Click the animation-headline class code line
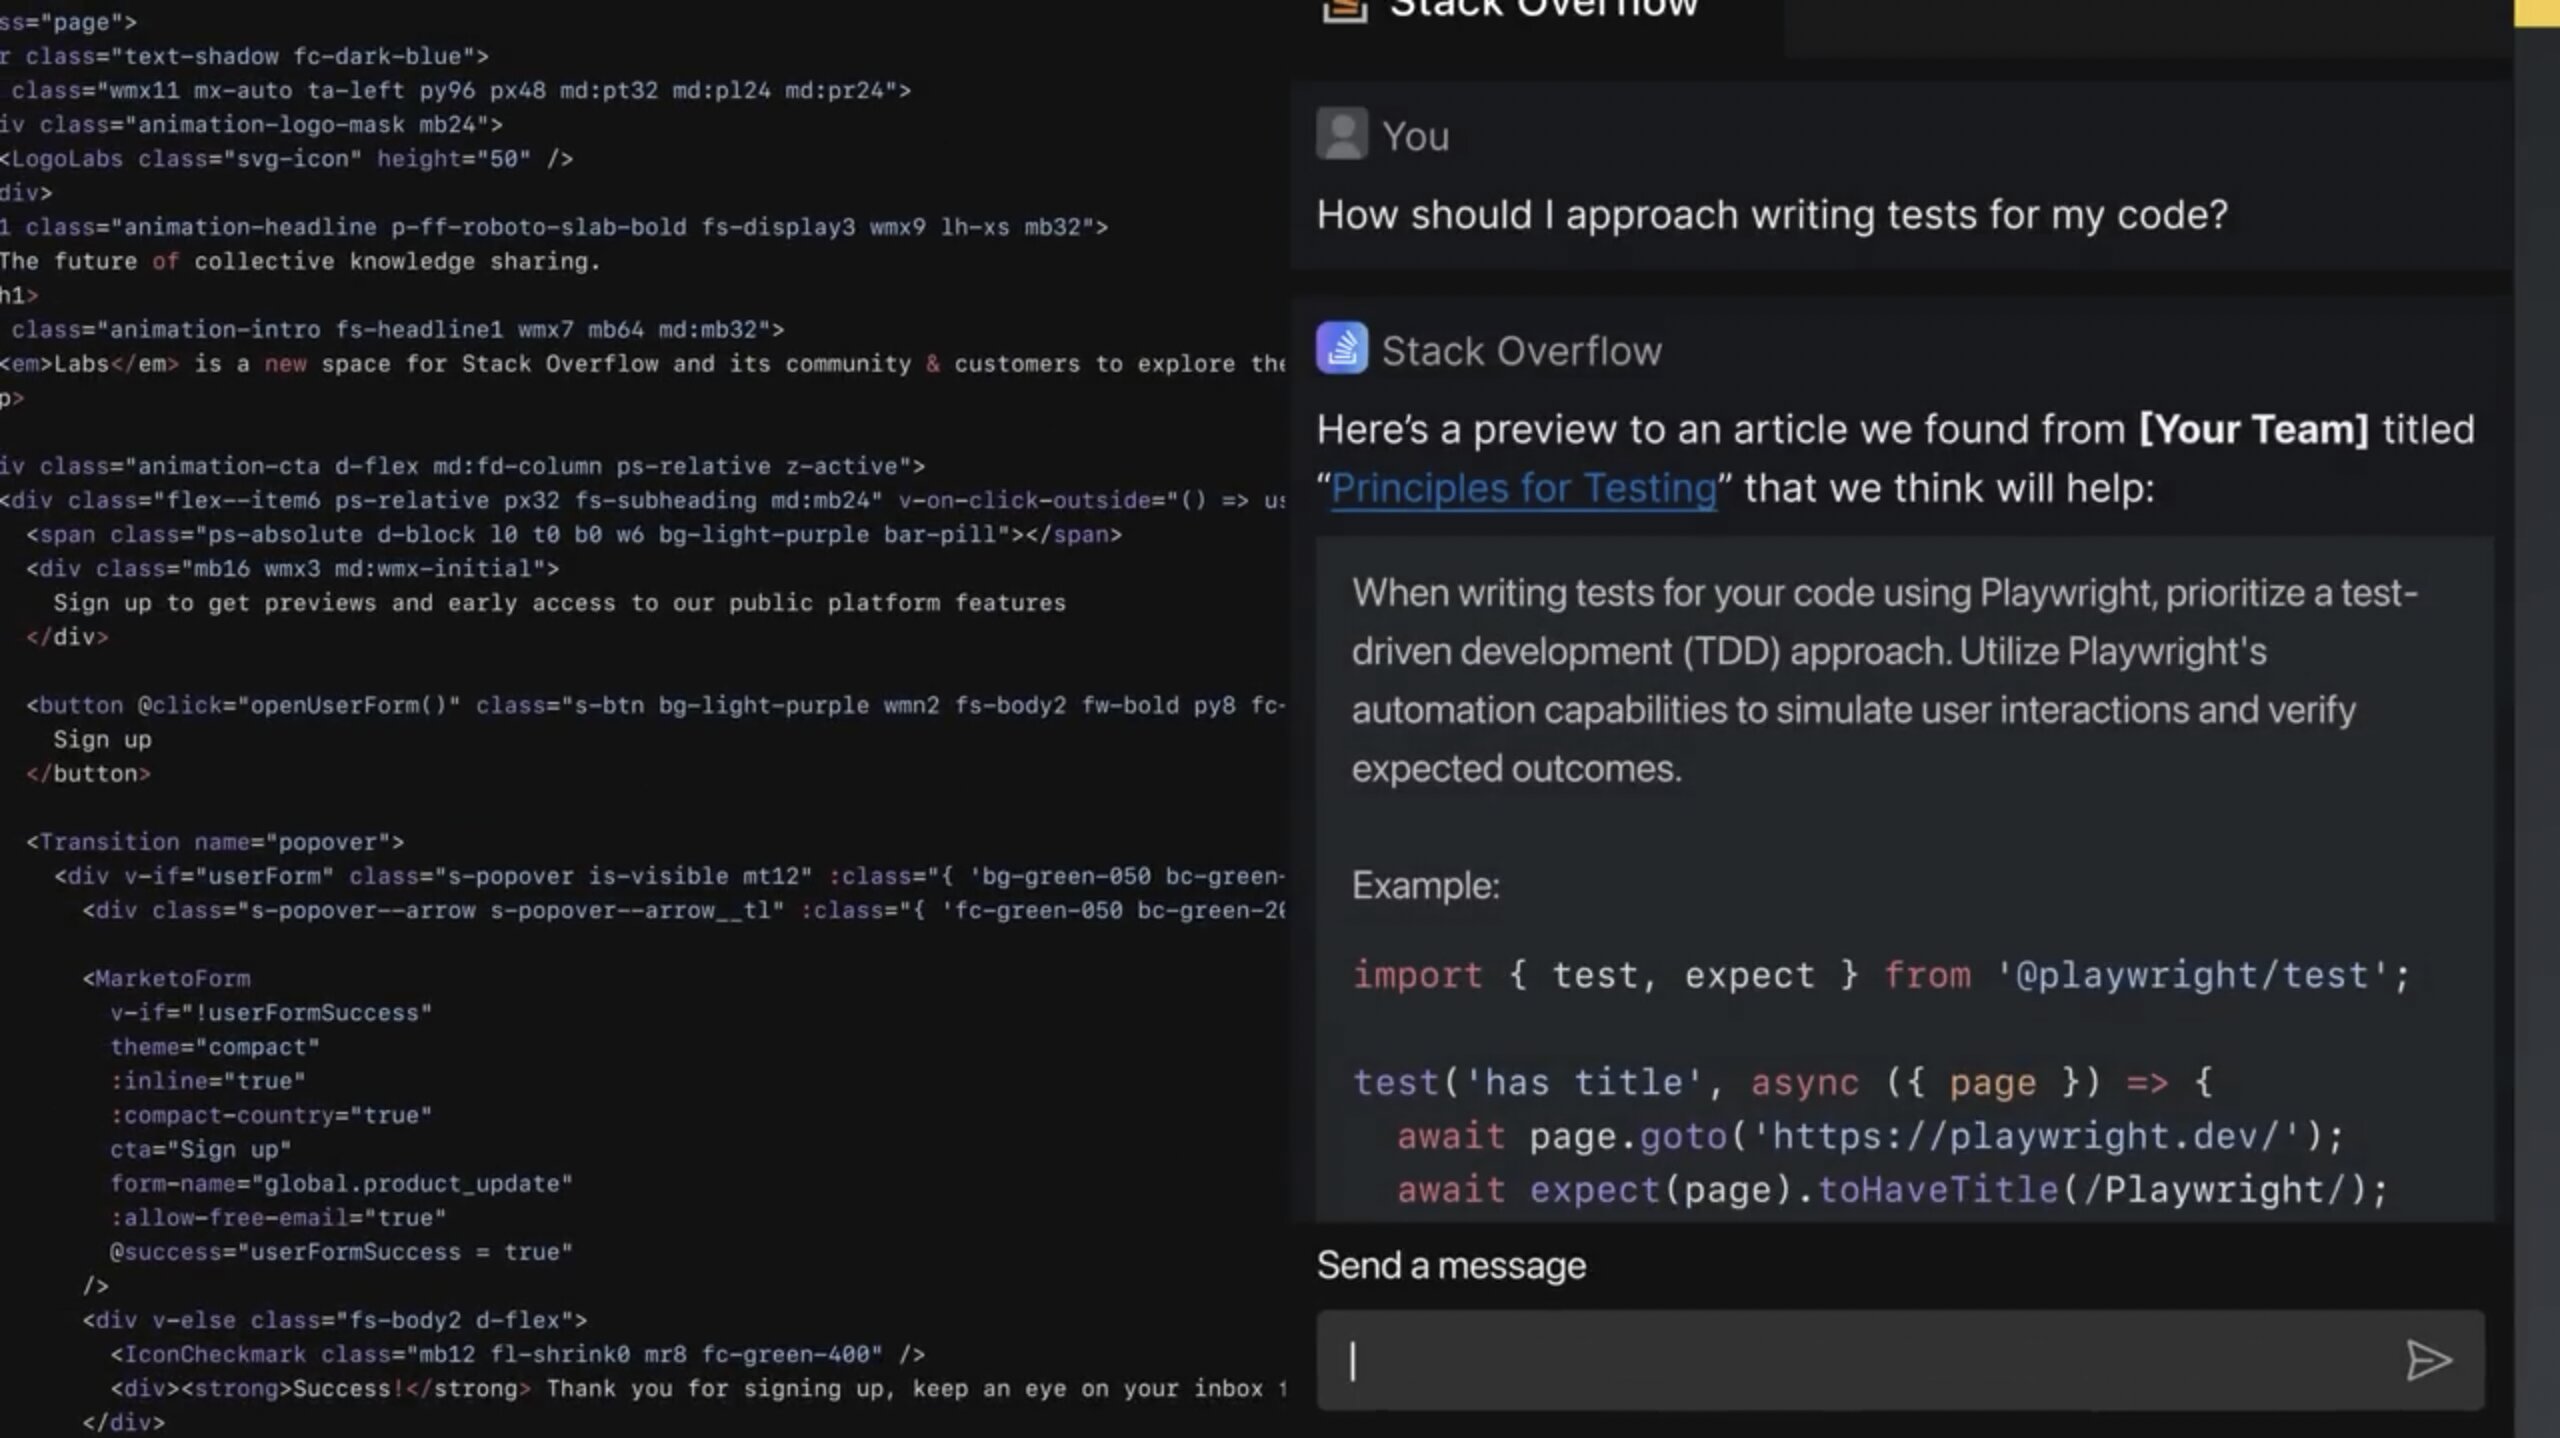Image resolution: width=2560 pixels, height=1438 pixels. 554,227
